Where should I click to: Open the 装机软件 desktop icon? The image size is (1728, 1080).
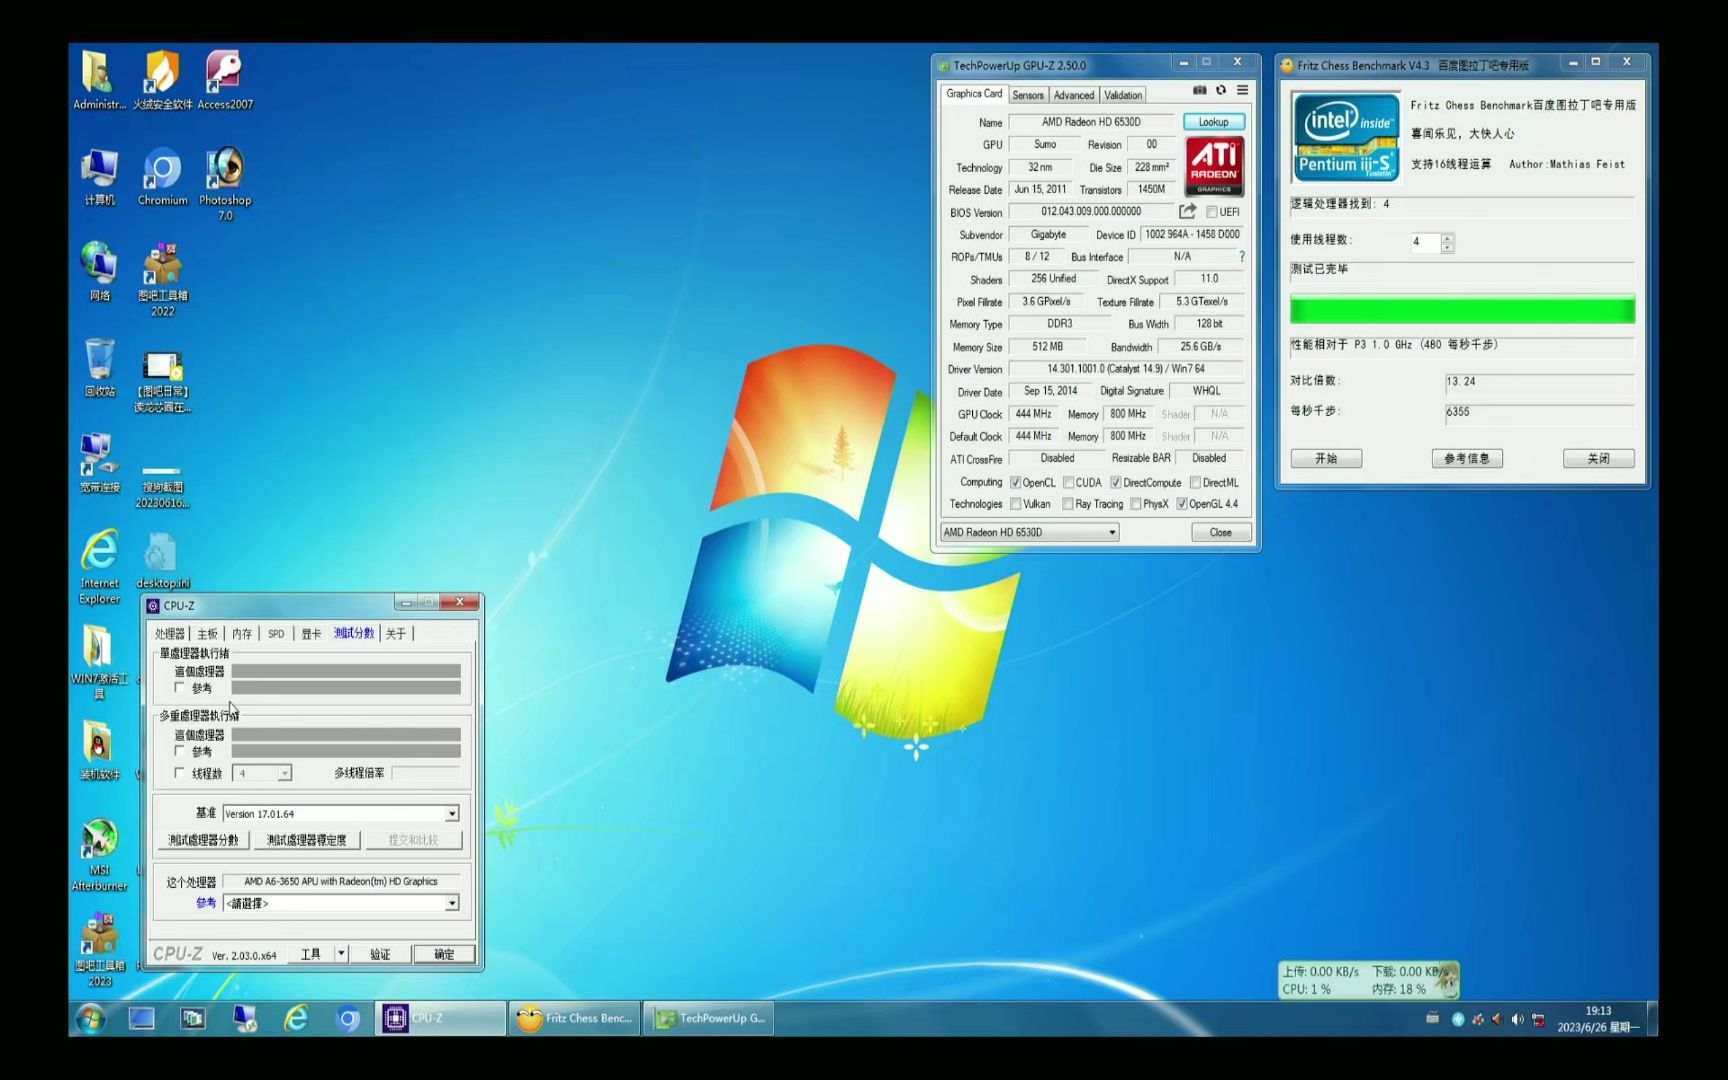pos(99,750)
